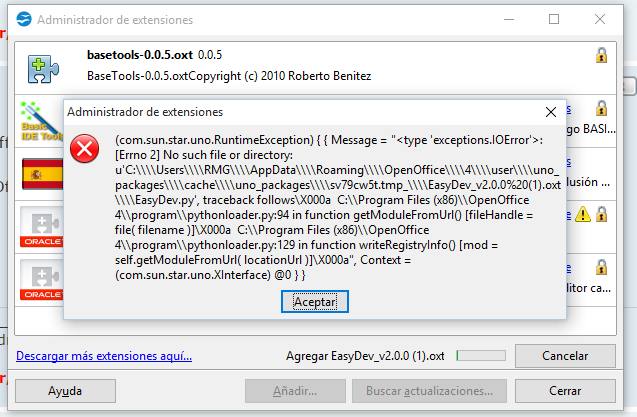The height and width of the screenshot is (417, 637).
Task: Click BaseTools copyright Roberto Benitez description
Action: click(x=229, y=76)
